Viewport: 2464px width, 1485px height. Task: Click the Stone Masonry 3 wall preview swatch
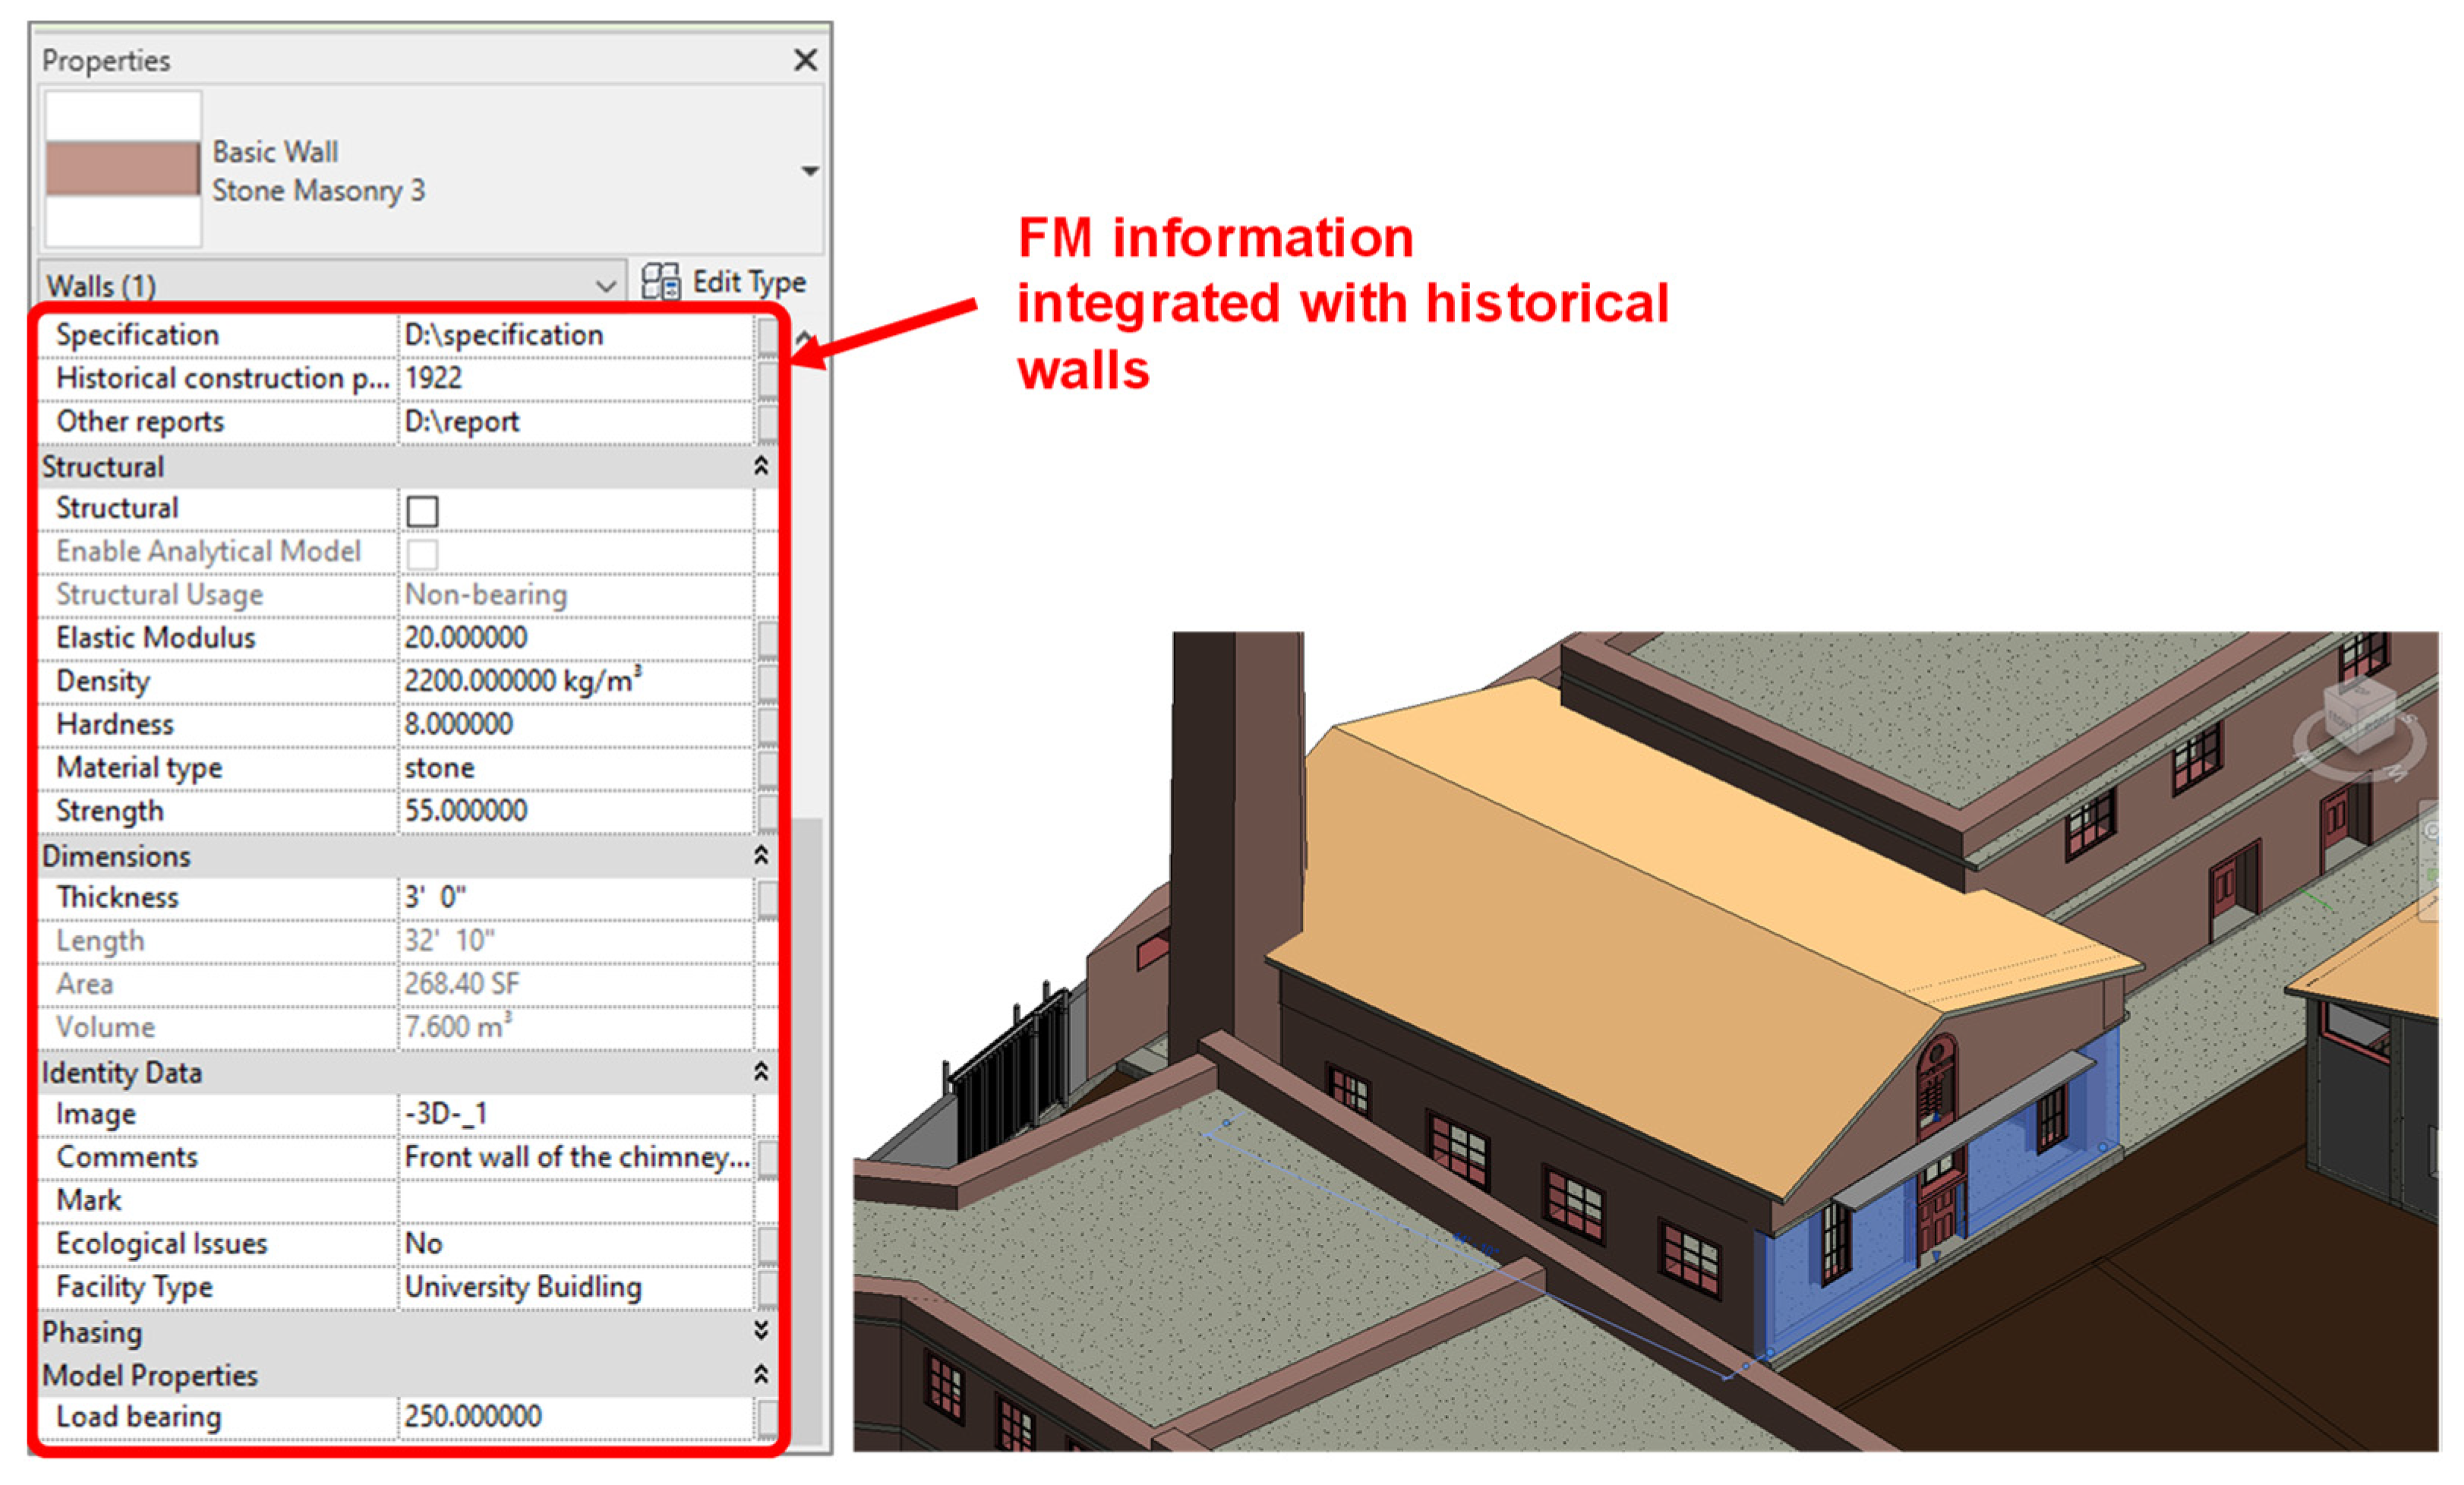coord(123,168)
